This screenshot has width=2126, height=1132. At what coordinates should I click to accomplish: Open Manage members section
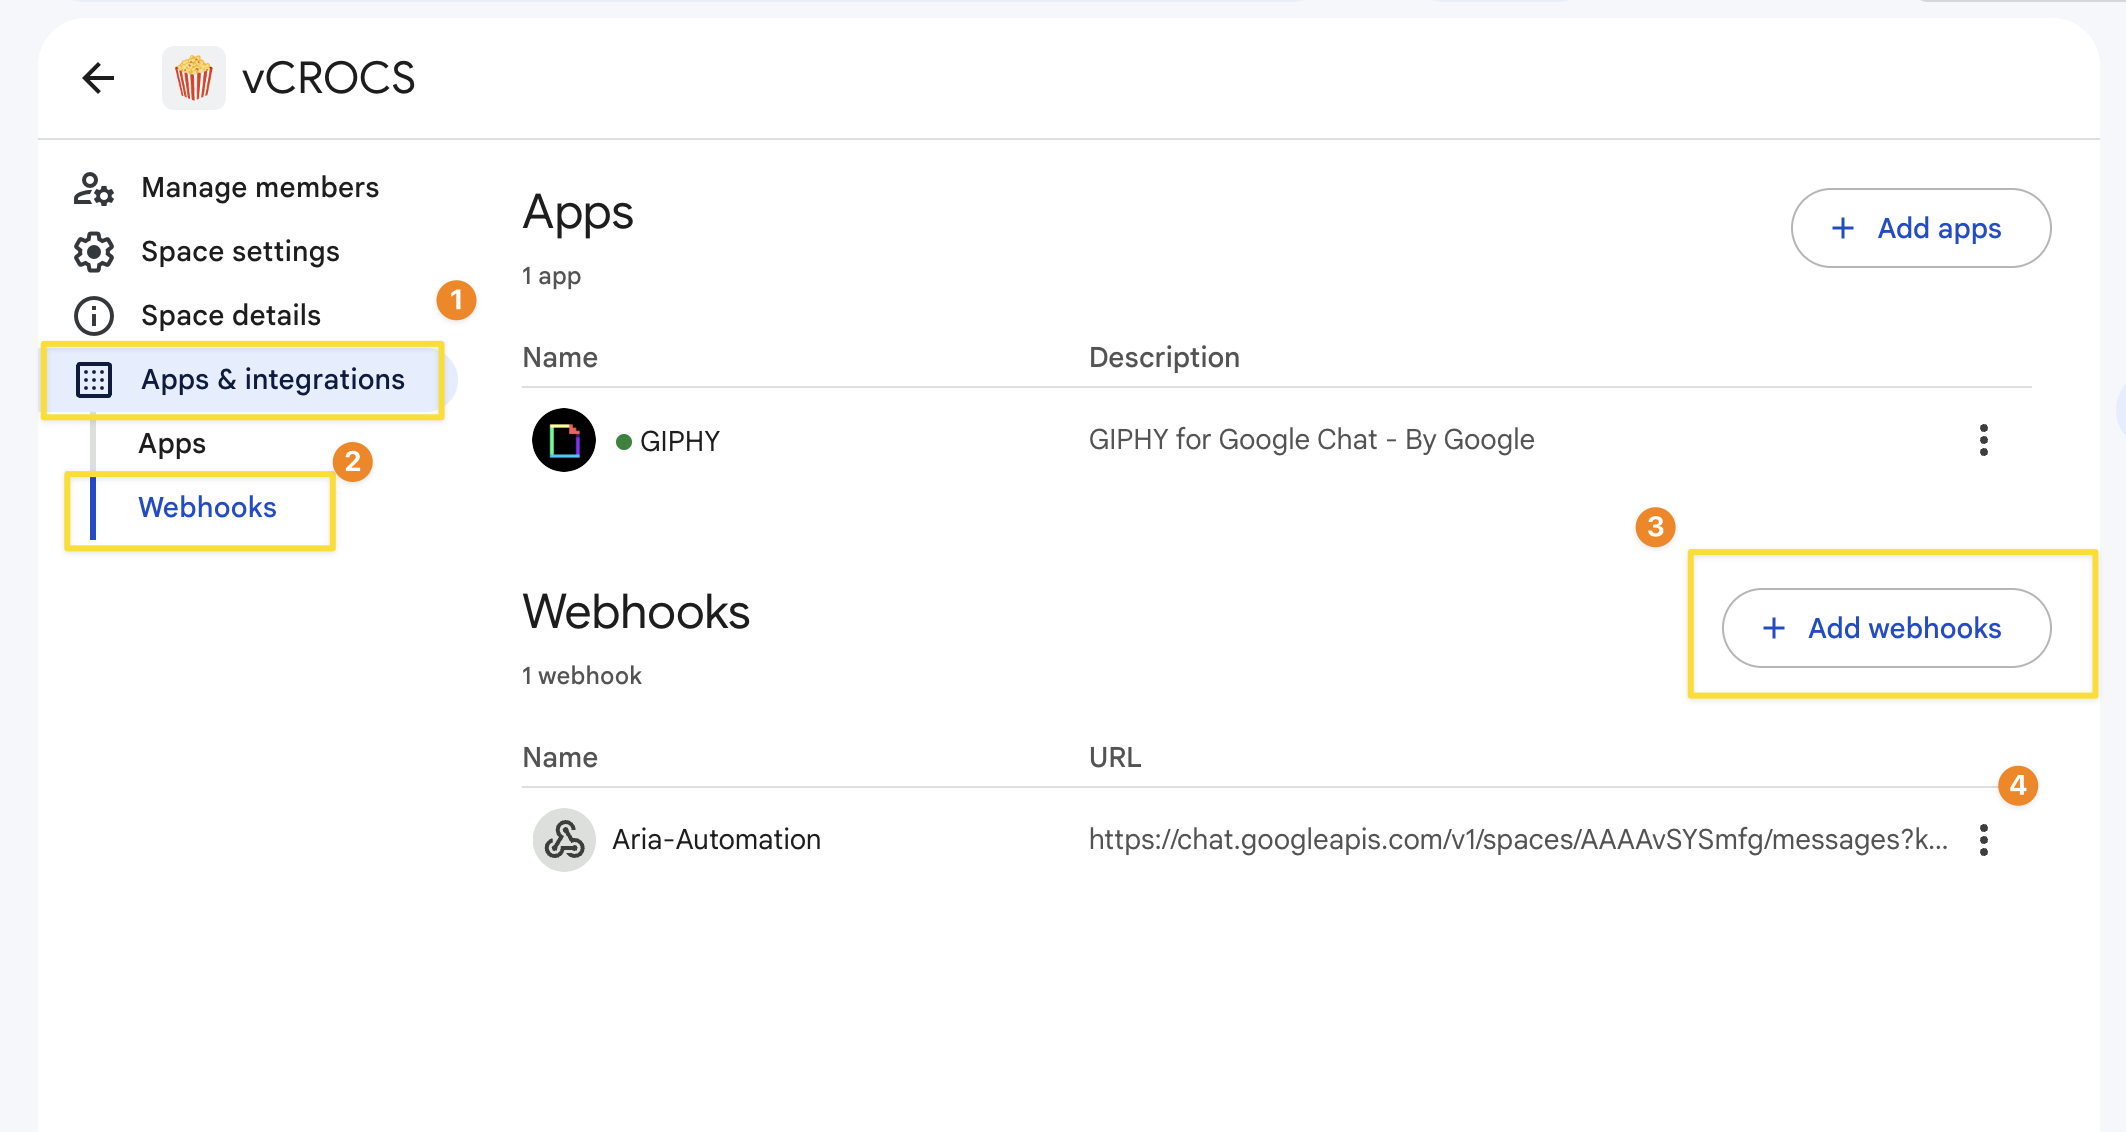pyautogui.click(x=260, y=188)
